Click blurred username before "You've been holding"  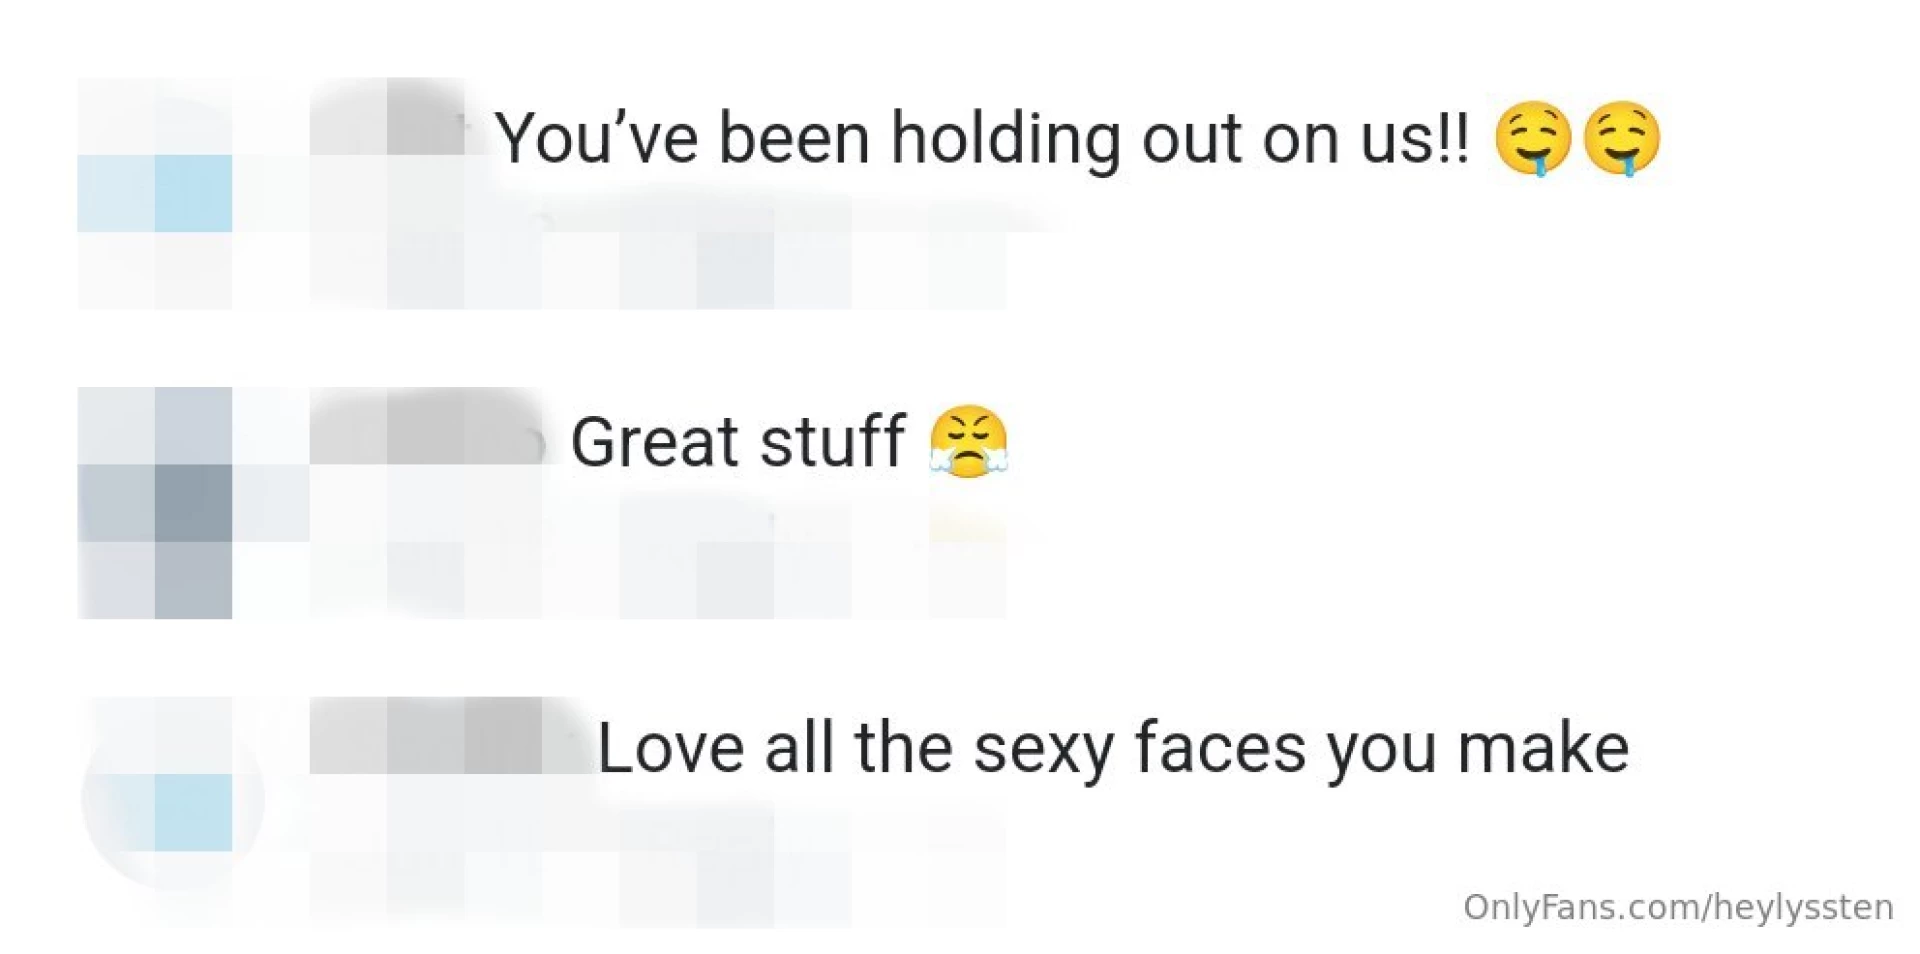click(x=388, y=118)
